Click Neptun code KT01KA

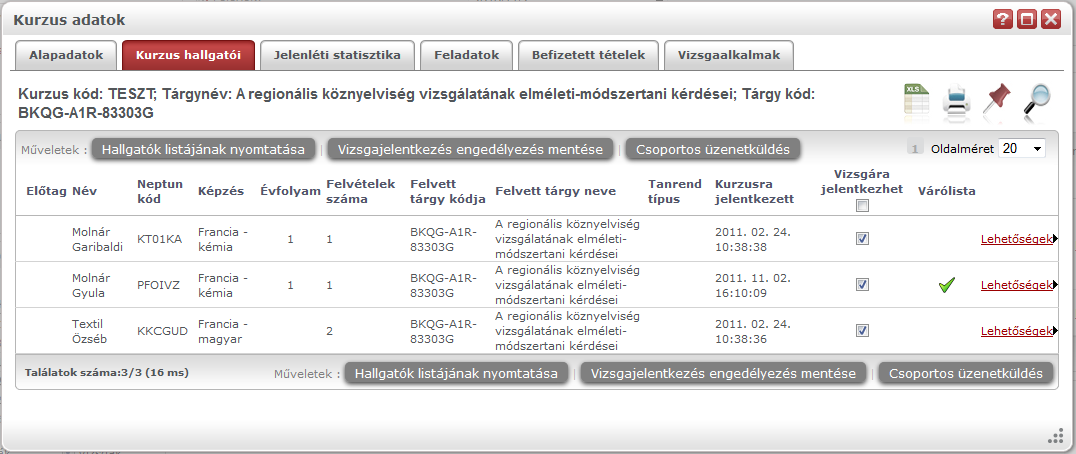(x=159, y=239)
